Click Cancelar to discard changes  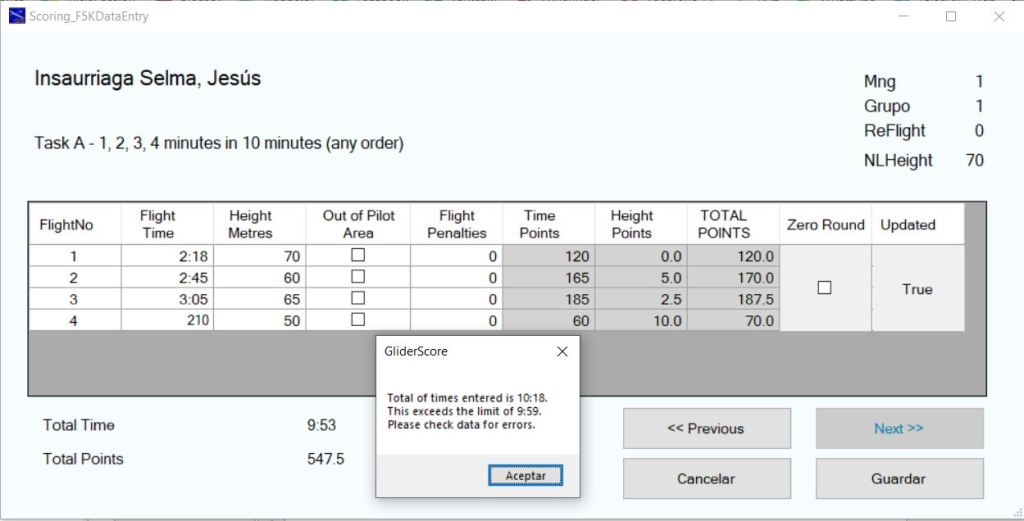coord(706,478)
